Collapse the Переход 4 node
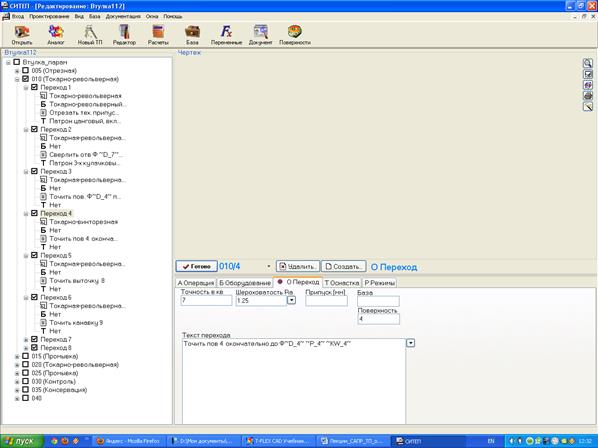 pyautogui.click(x=26, y=214)
